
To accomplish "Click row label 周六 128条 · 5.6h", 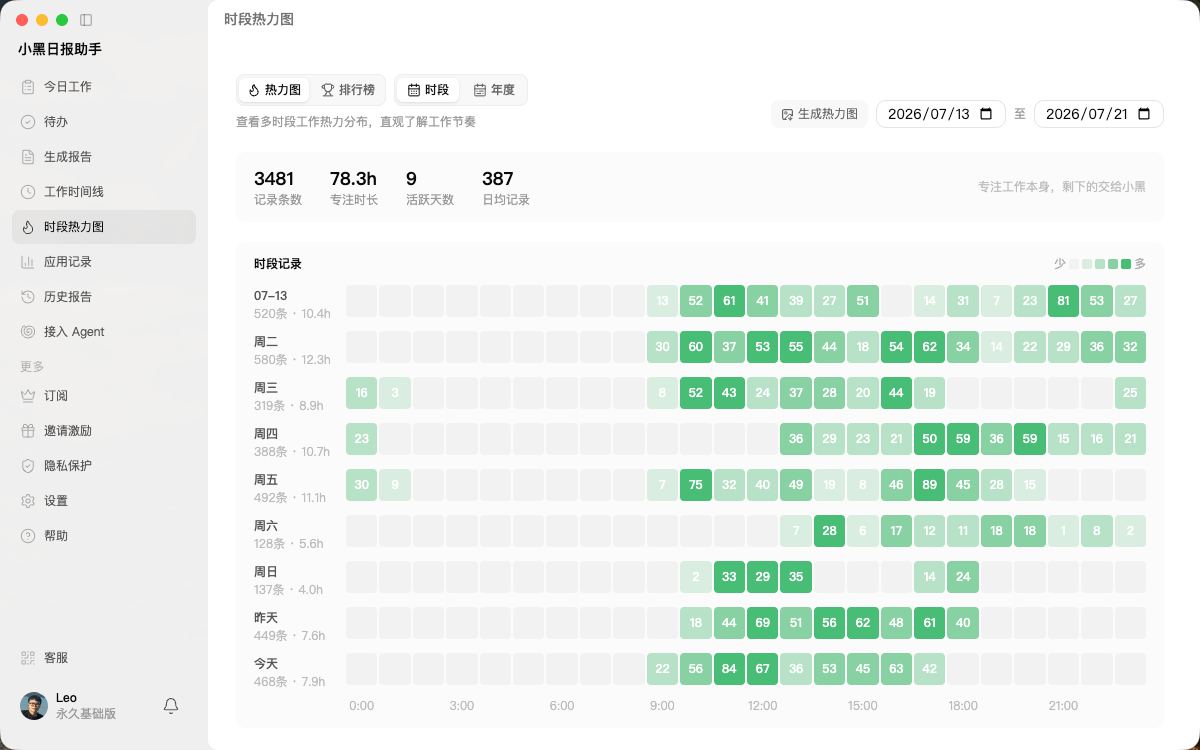I will point(289,534).
